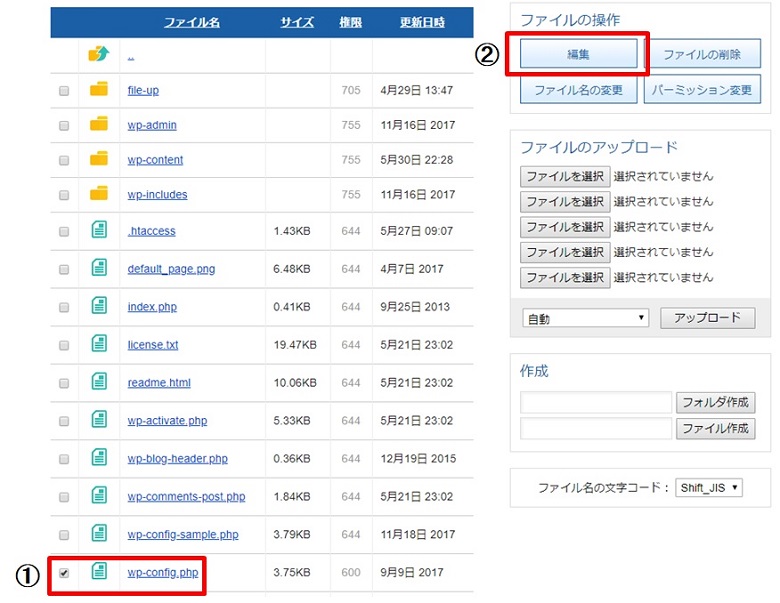The width and height of the screenshot is (780, 603).
Task: Click the readme.html file icon
Action: (99, 381)
